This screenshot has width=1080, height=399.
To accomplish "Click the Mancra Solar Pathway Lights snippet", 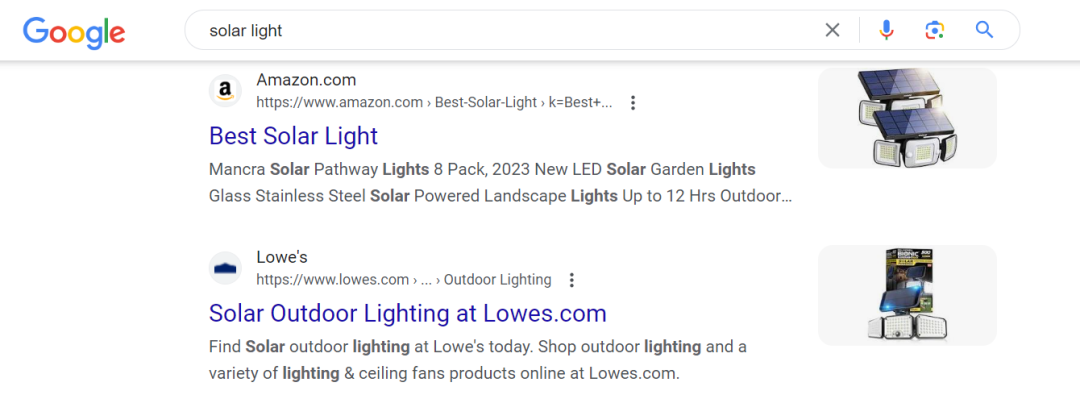I will (x=500, y=183).
